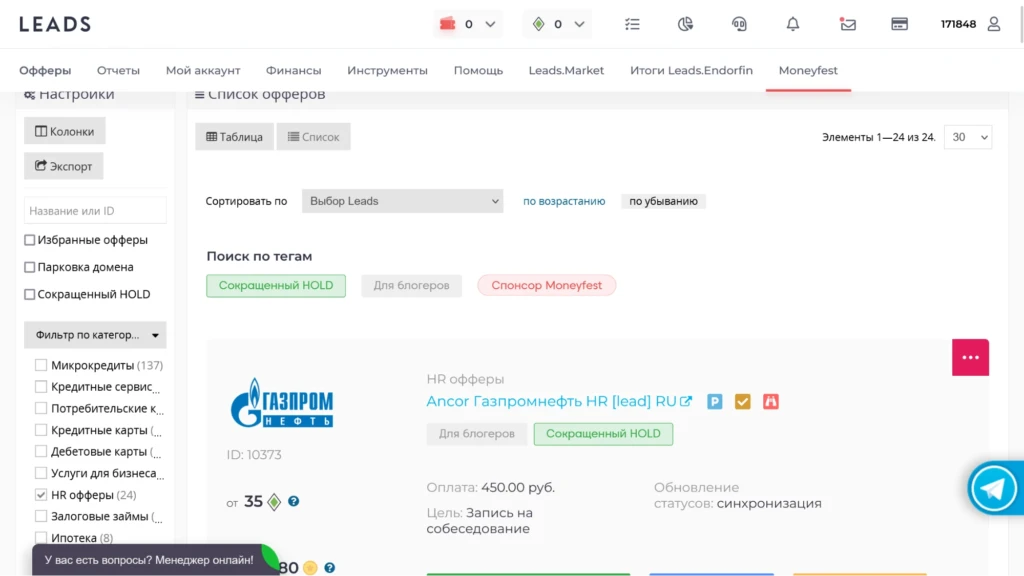Check the Потребительские category checkbox
This screenshot has width=1024, height=576.
click(41, 408)
